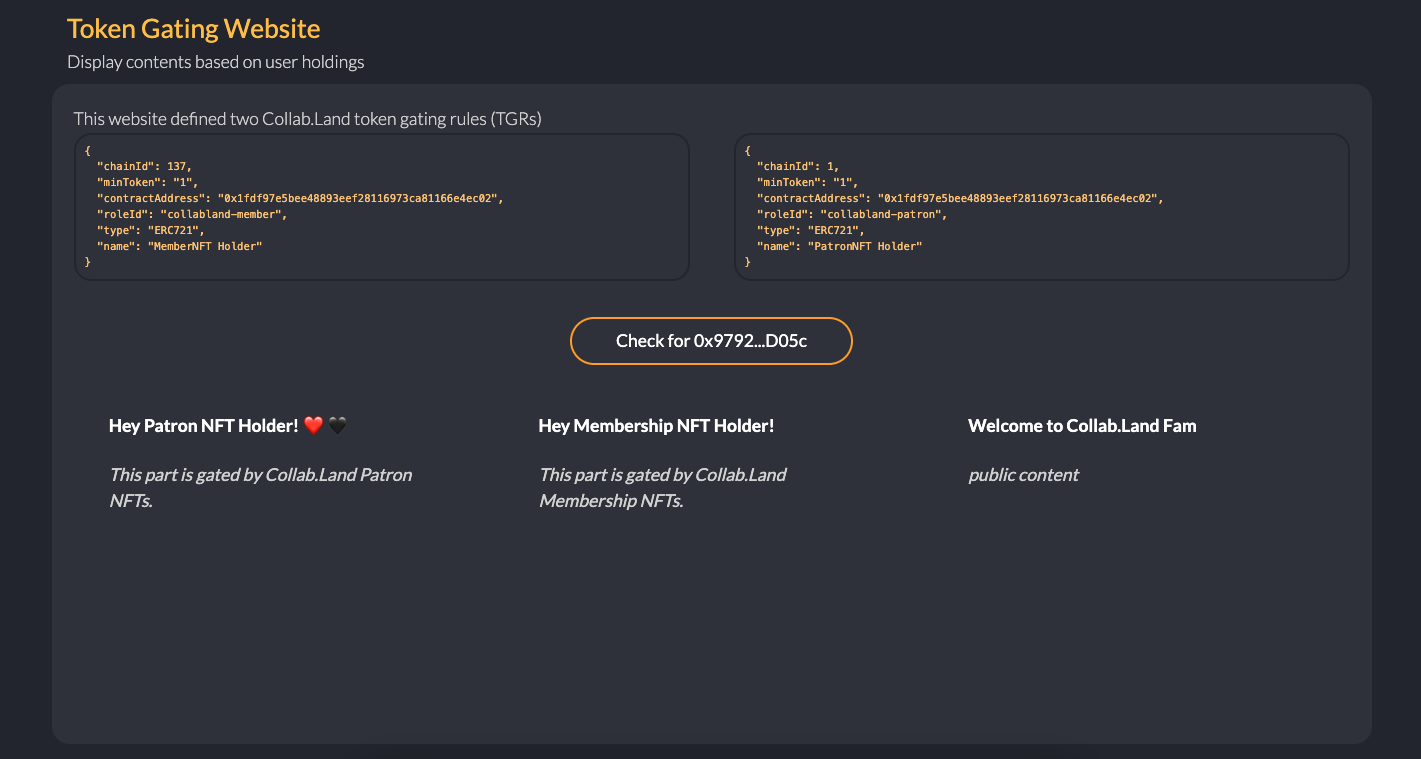Click the 'Display contents based on user holdings' subtitle
1421x759 pixels.
tap(215, 62)
